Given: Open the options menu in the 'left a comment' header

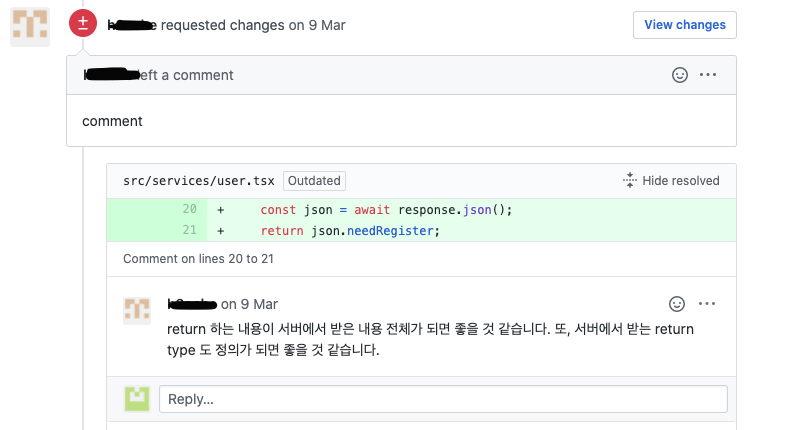Looking at the screenshot, I should [708, 75].
